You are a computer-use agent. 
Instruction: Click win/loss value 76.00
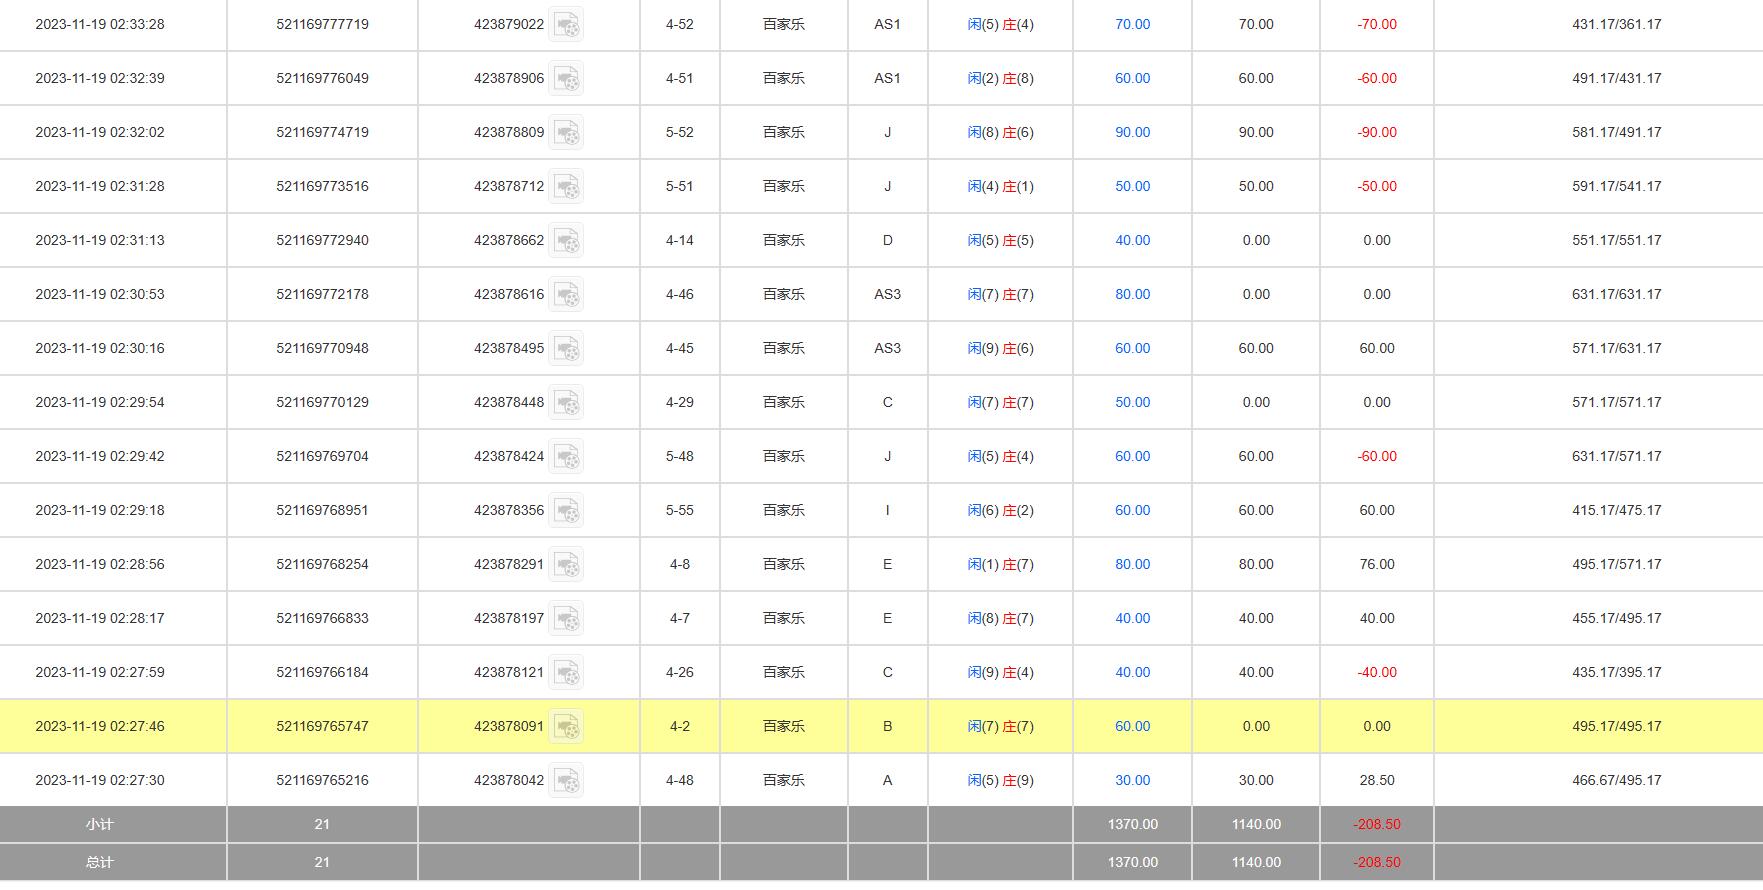click(x=1377, y=564)
